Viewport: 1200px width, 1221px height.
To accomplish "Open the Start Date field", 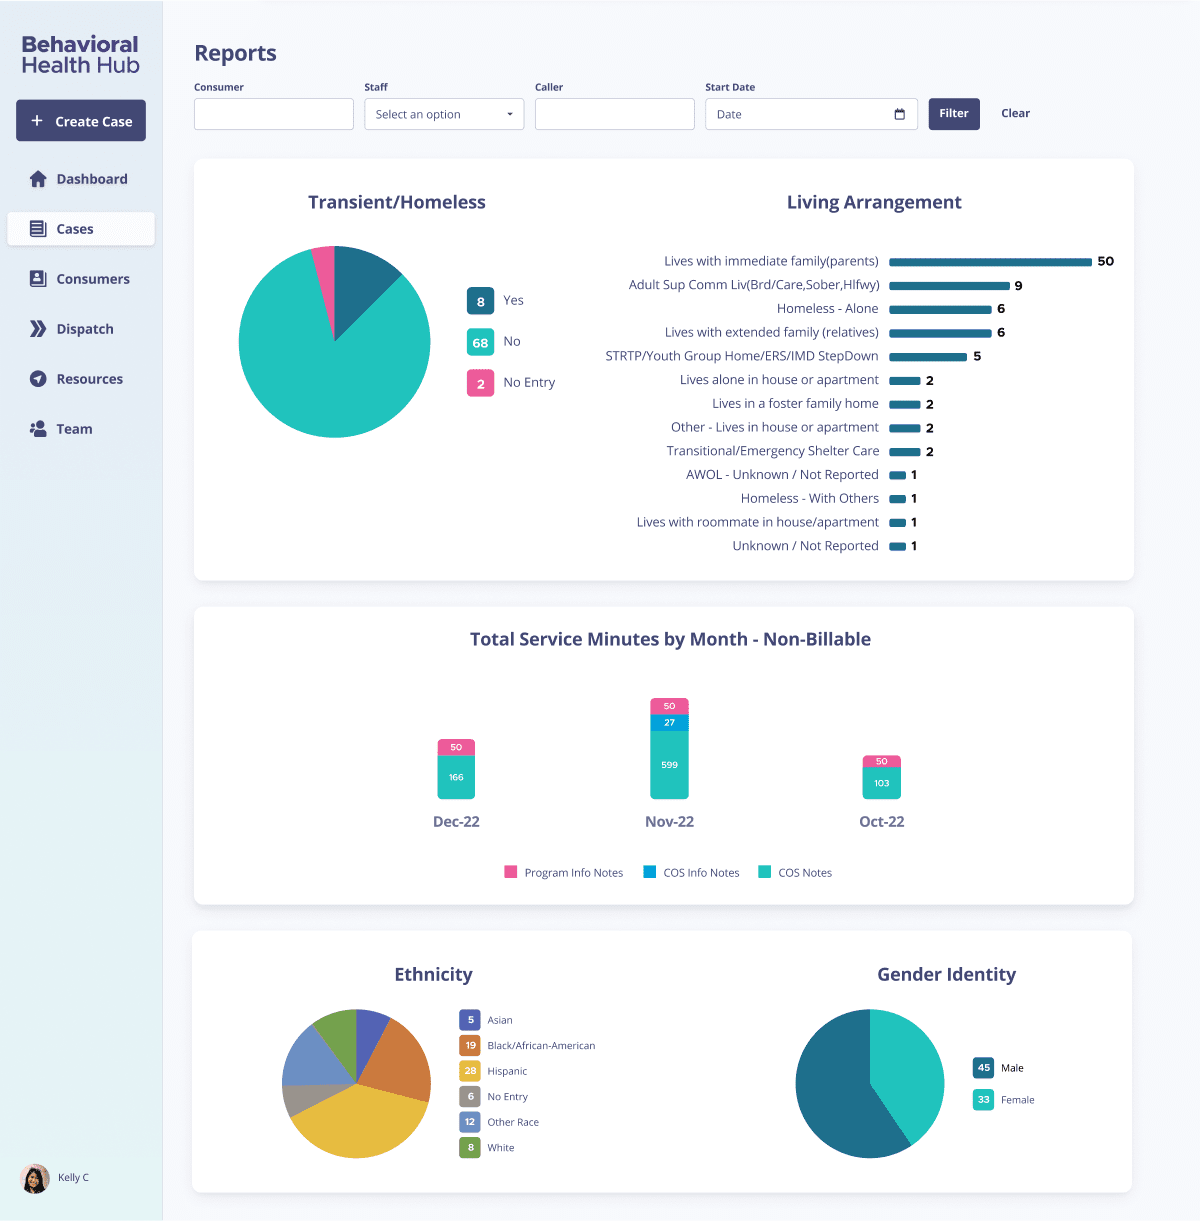I will pyautogui.click(x=800, y=114).
